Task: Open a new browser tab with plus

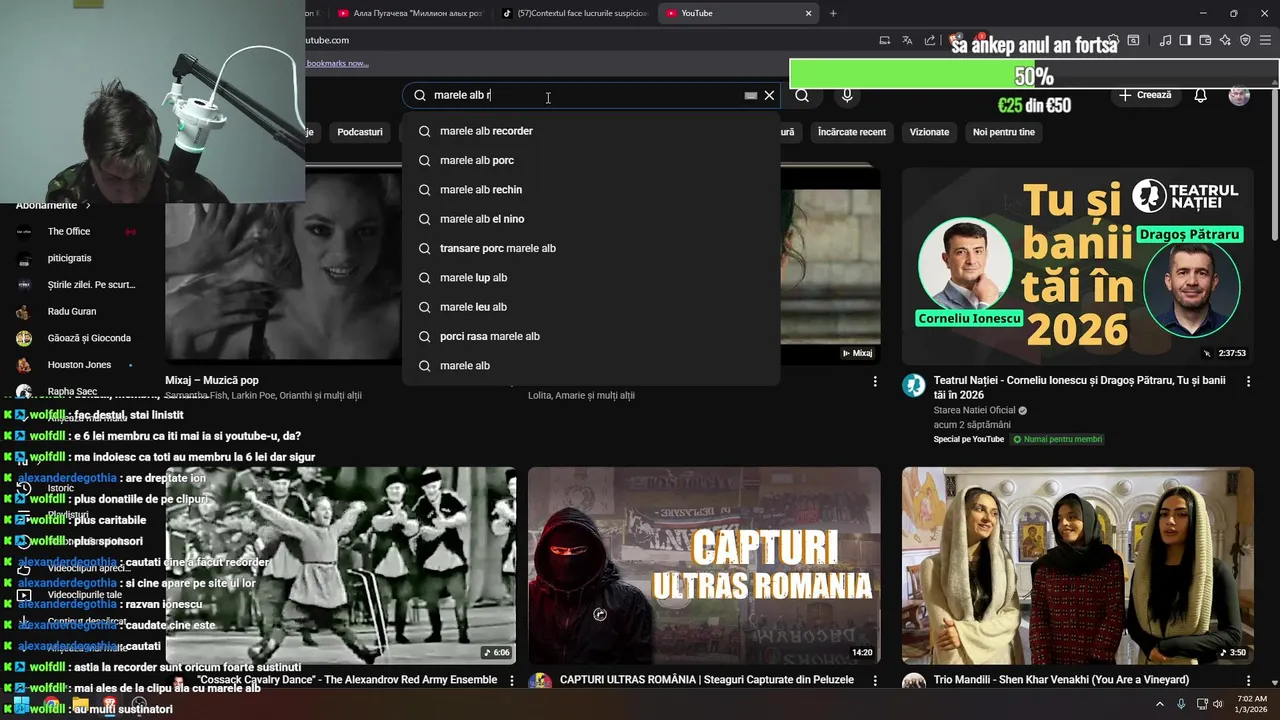Action: pyautogui.click(x=833, y=13)
